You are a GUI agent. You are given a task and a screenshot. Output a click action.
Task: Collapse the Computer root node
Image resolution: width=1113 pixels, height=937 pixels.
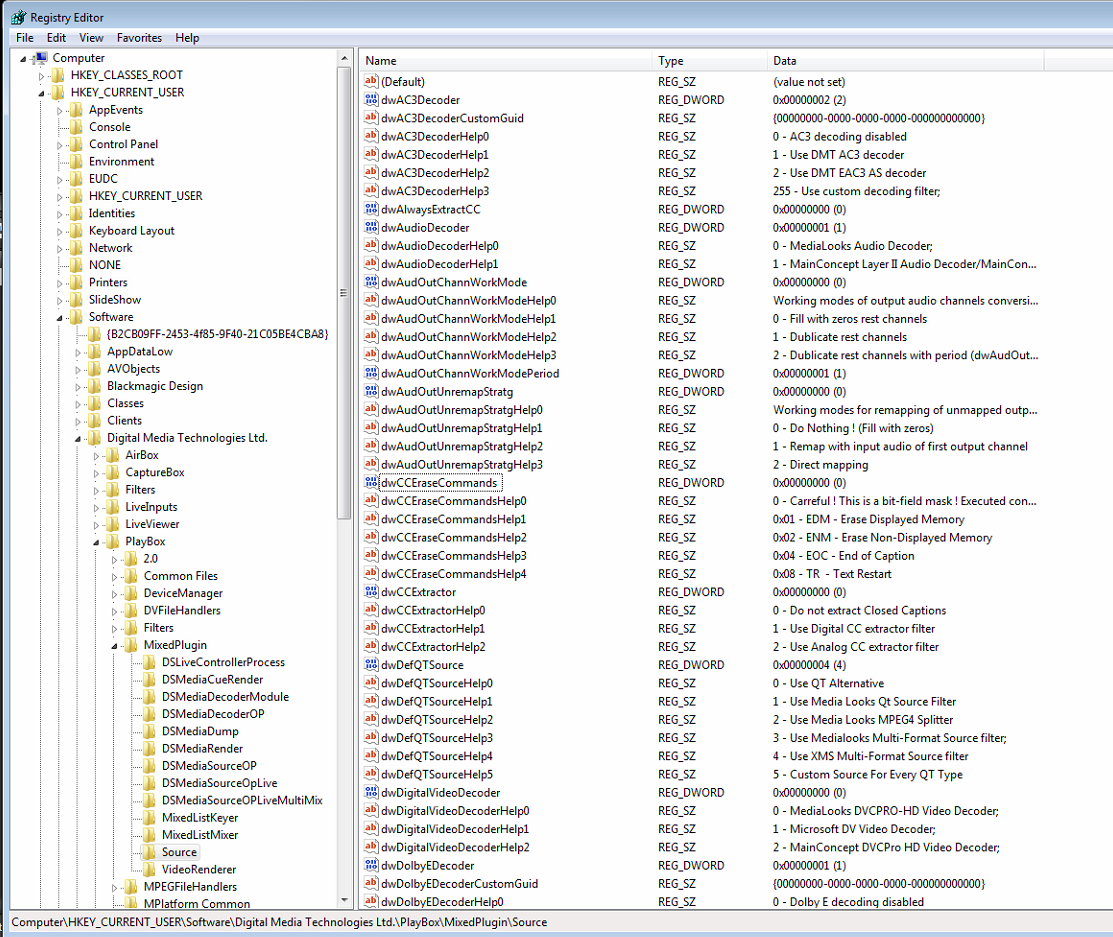tap(23, 59)
